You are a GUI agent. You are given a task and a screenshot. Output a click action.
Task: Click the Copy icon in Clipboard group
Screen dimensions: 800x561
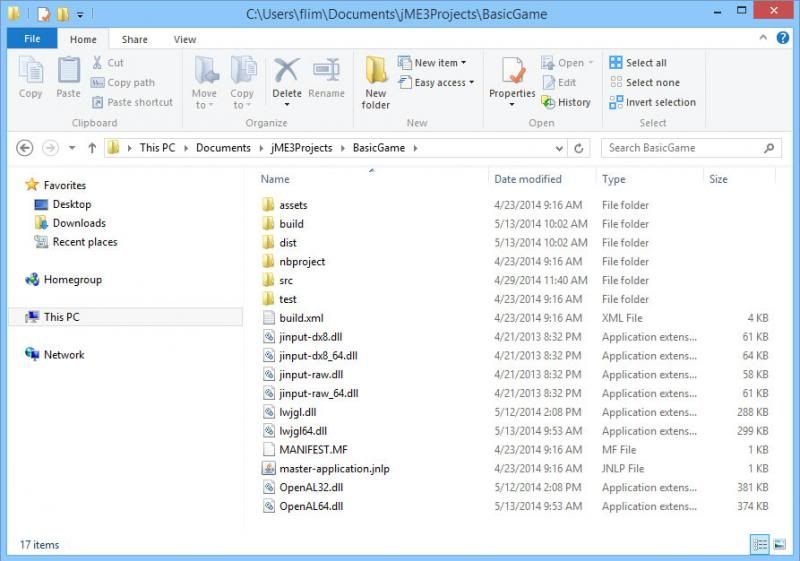pyautogui.click(x=31, y=70)
